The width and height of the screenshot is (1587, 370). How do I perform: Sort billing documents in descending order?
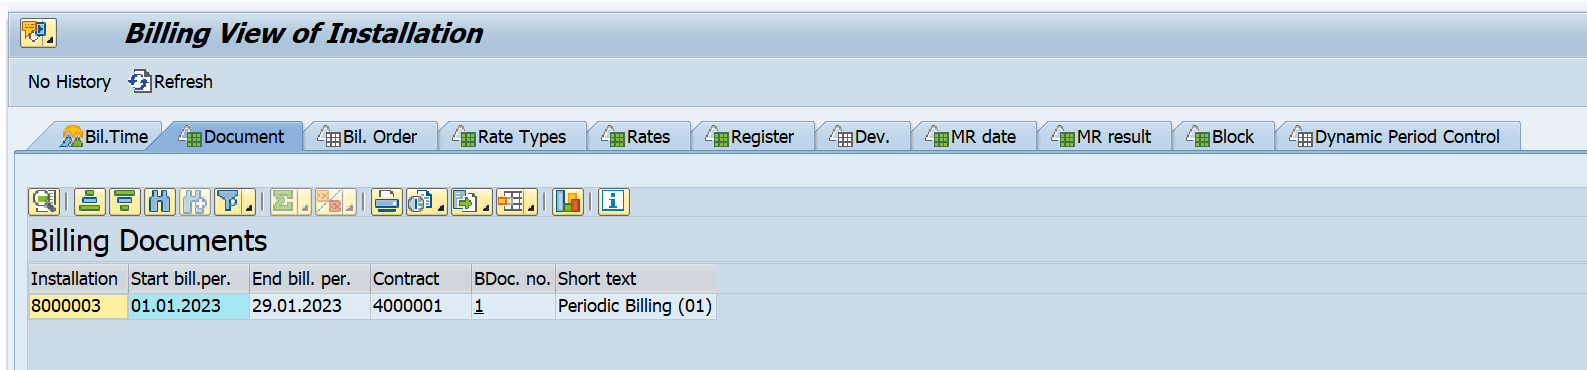click(x=124, y=202)
